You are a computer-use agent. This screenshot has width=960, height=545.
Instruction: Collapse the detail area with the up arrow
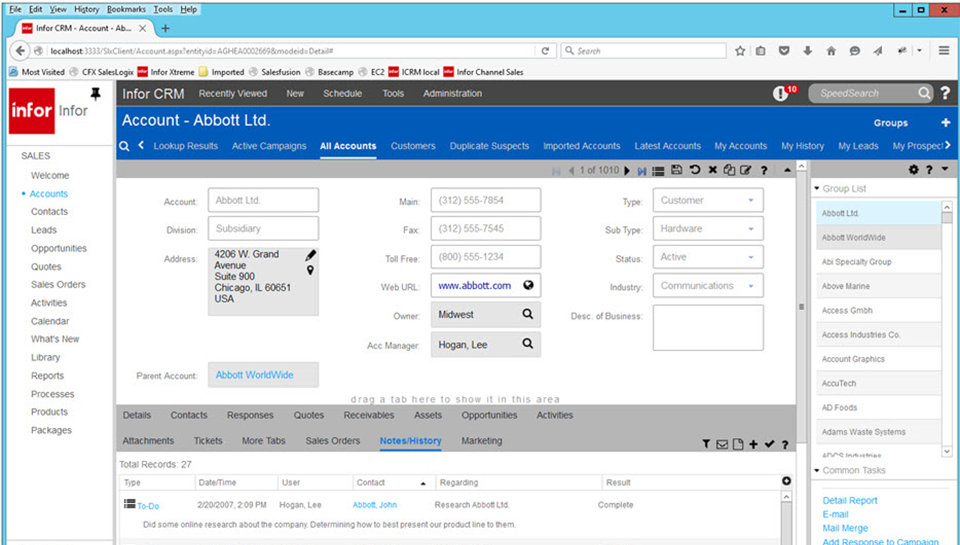tap(787, 171)
